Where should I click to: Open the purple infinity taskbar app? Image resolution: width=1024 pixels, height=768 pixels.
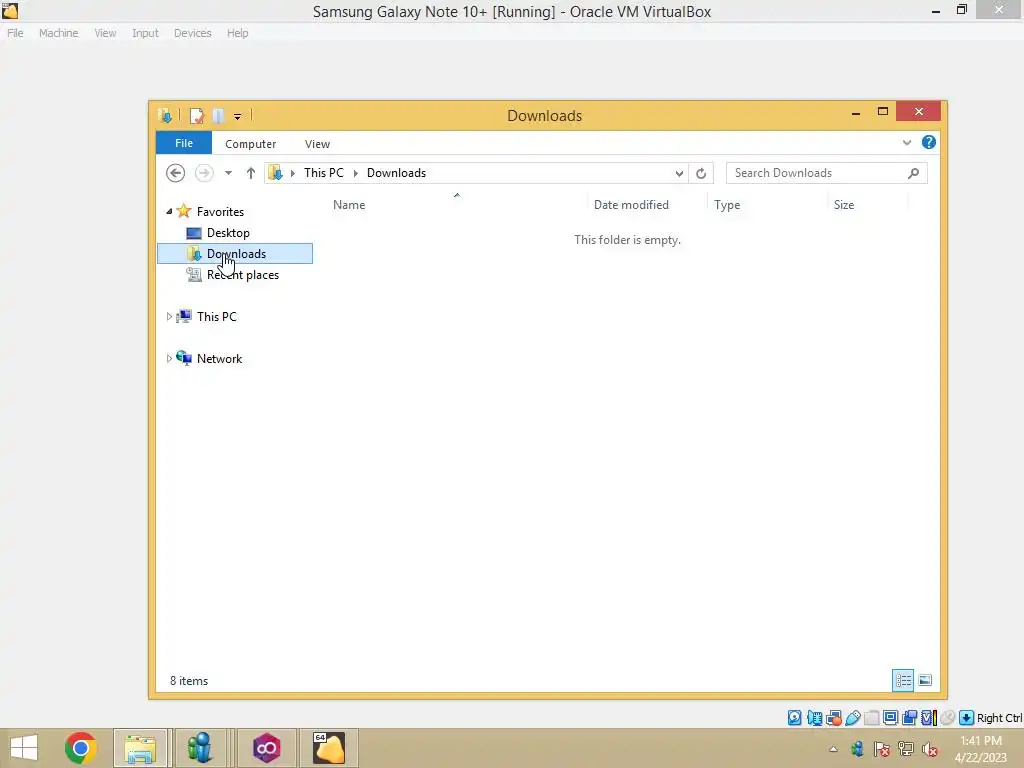pos(266,748)
